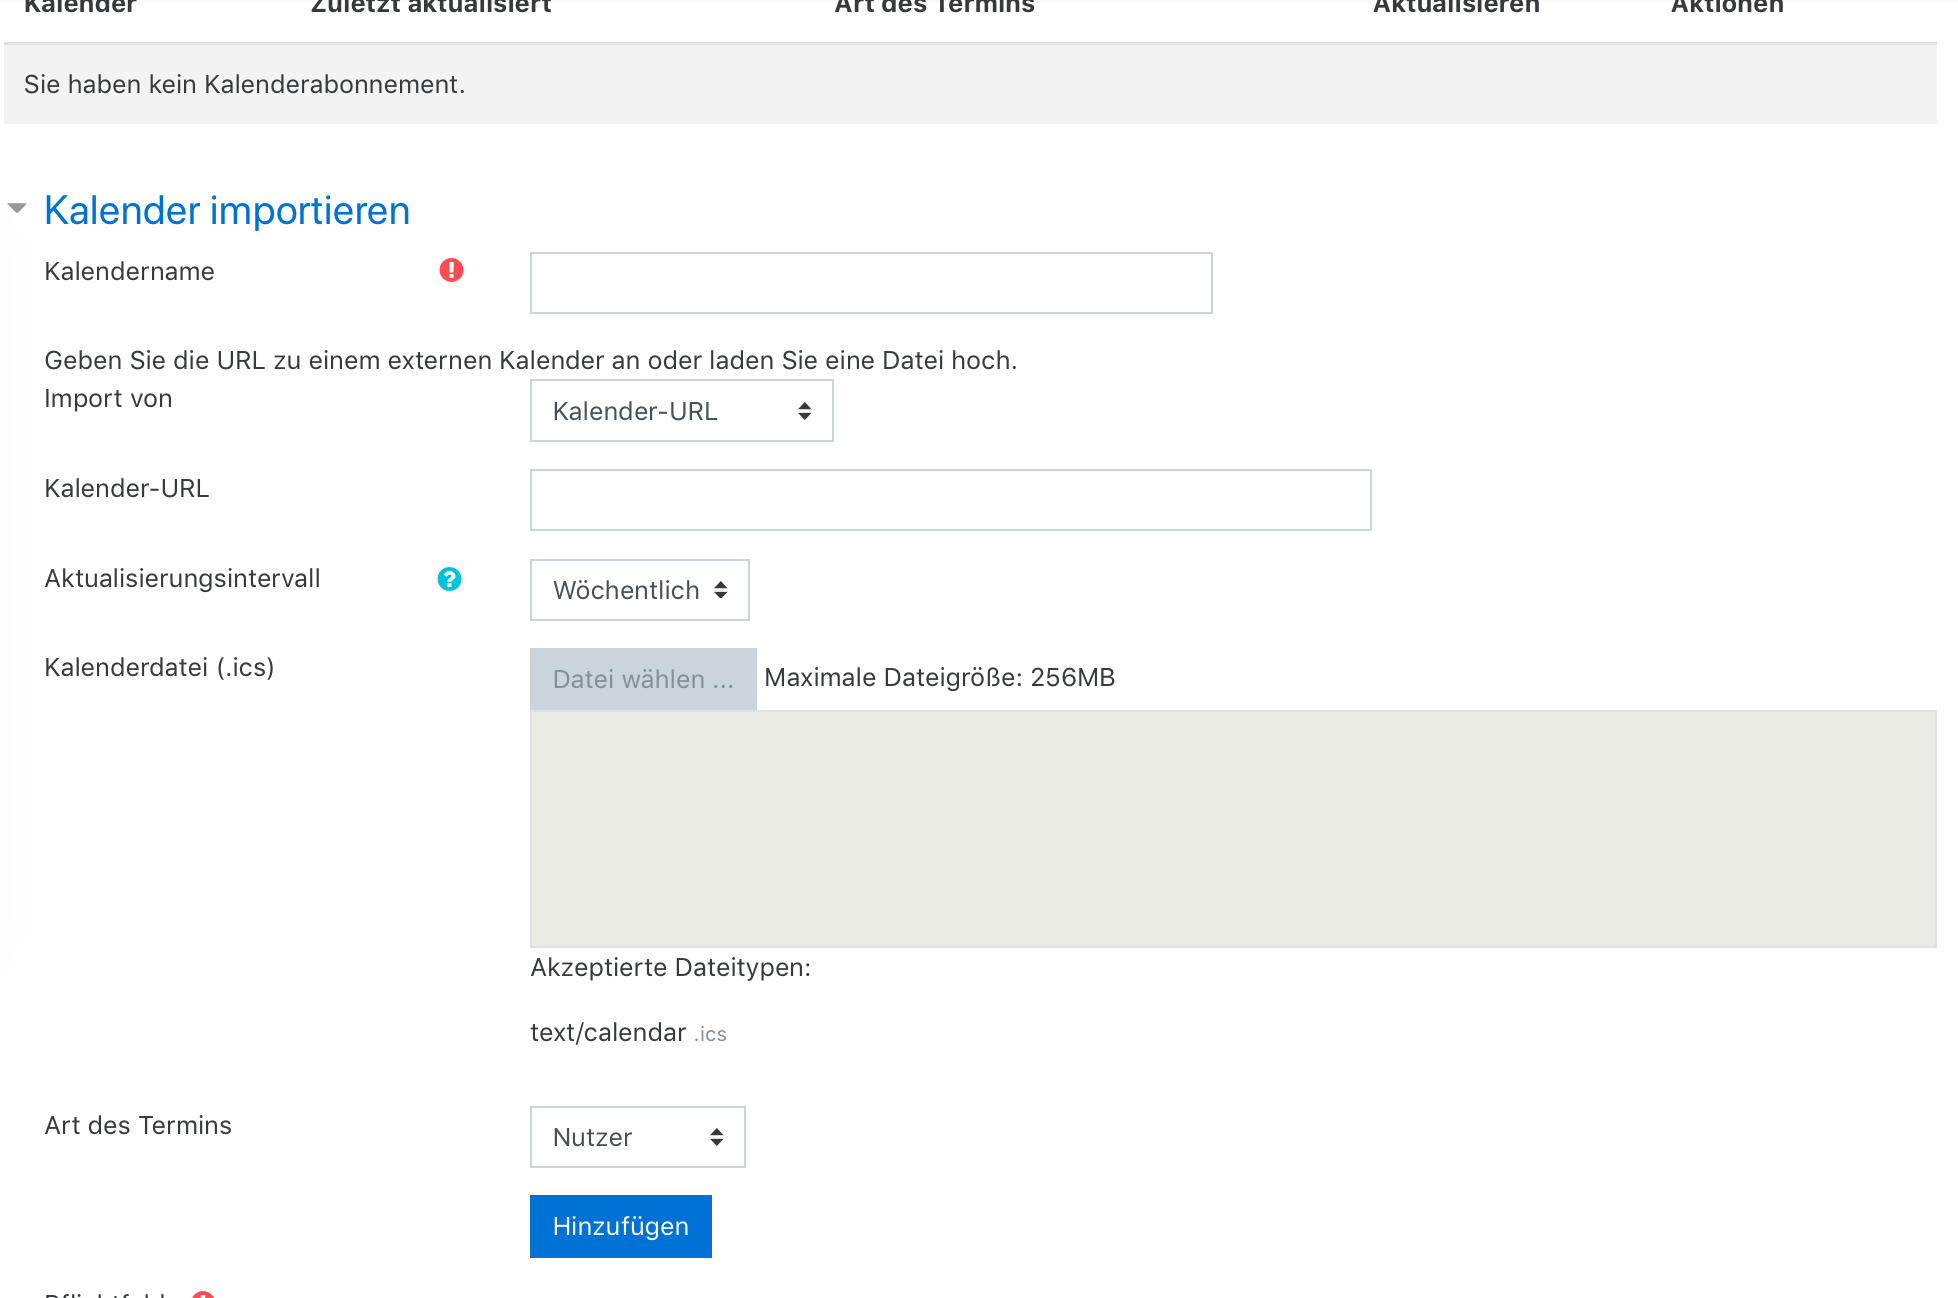Click the Aktualisierungsintervall label text
Viewport: 1958px width, 1298px height.
point(182,578)
